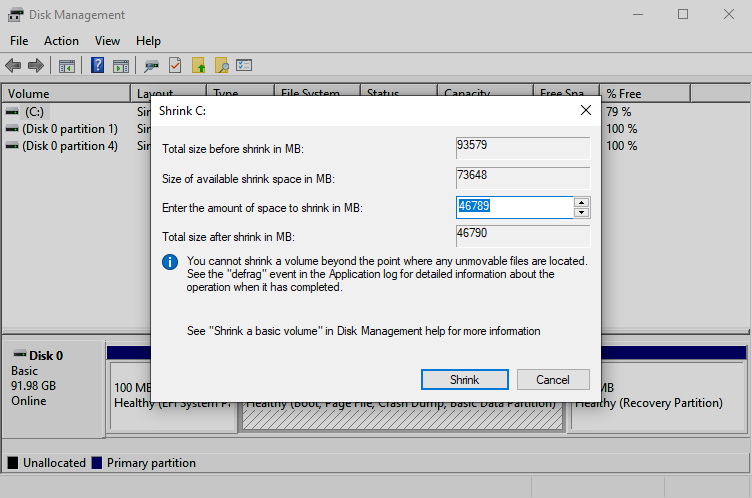Close the Shrink C: dialog with X
752x498 pixels.
point(585,110)
